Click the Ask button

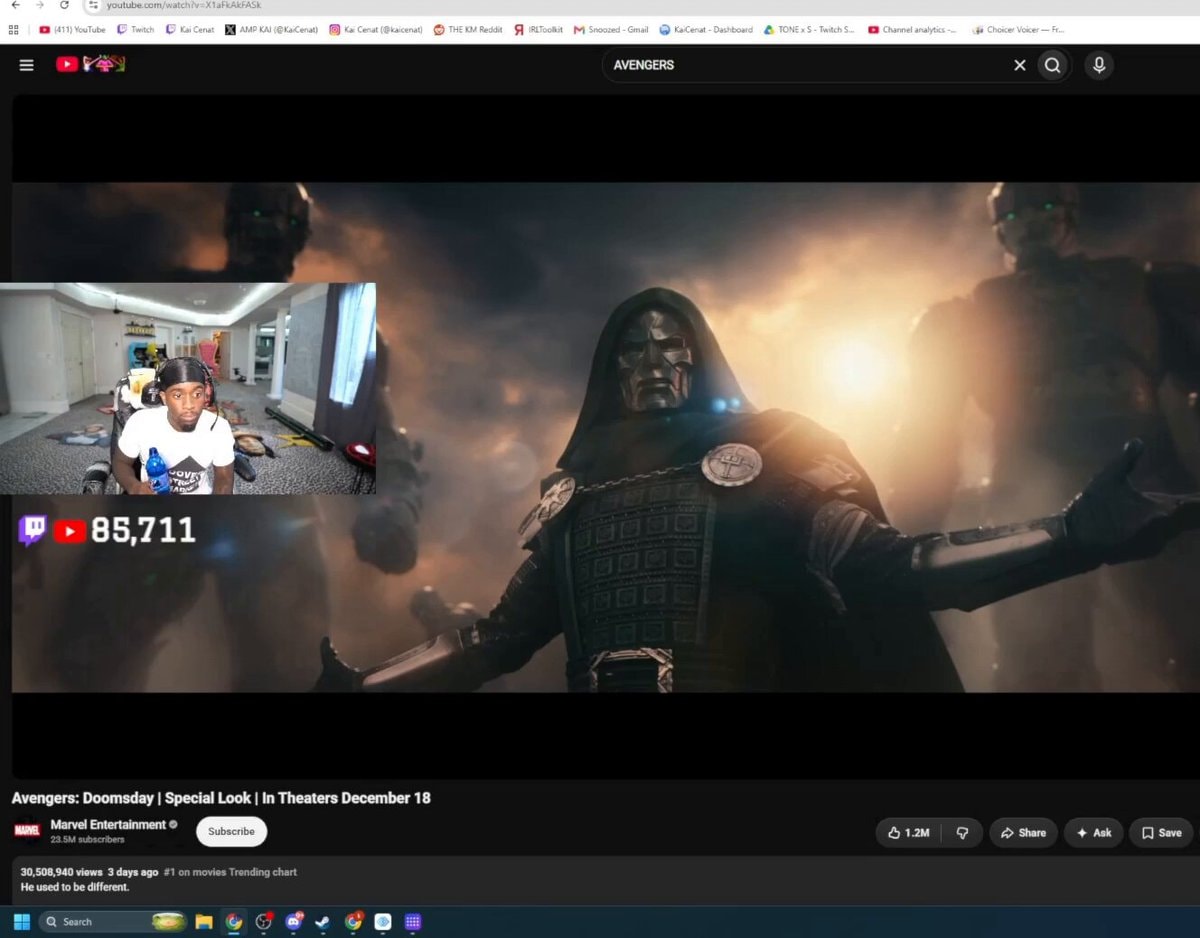tap(1093, 832)
